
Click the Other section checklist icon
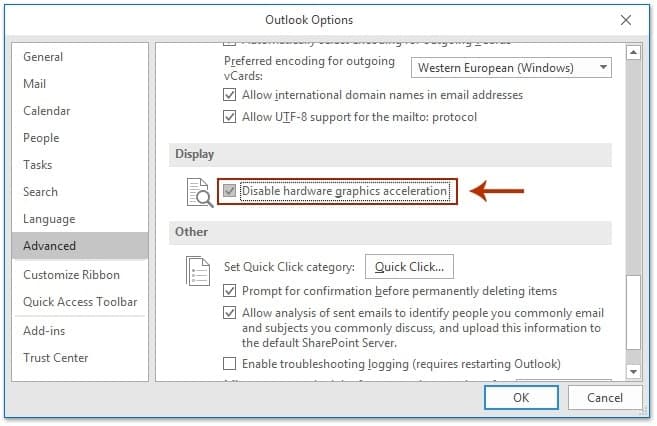[198, 270]
